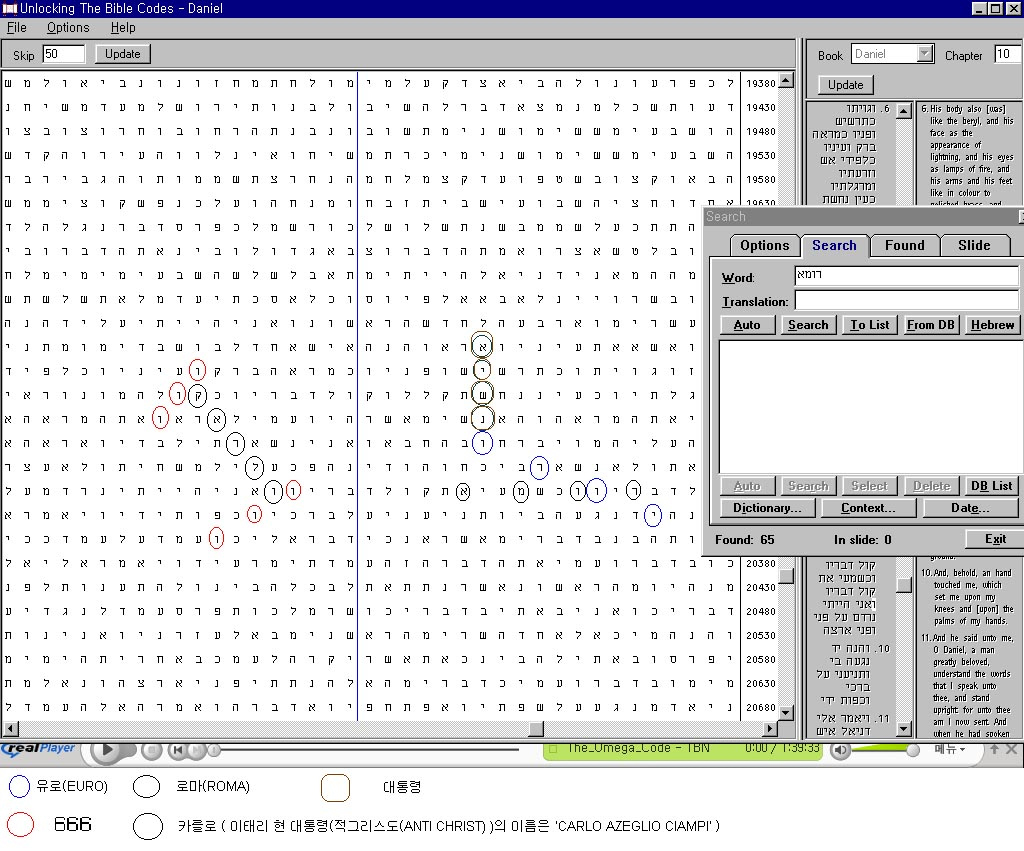Click Update button next to Skip field

(x=123, y=54)
